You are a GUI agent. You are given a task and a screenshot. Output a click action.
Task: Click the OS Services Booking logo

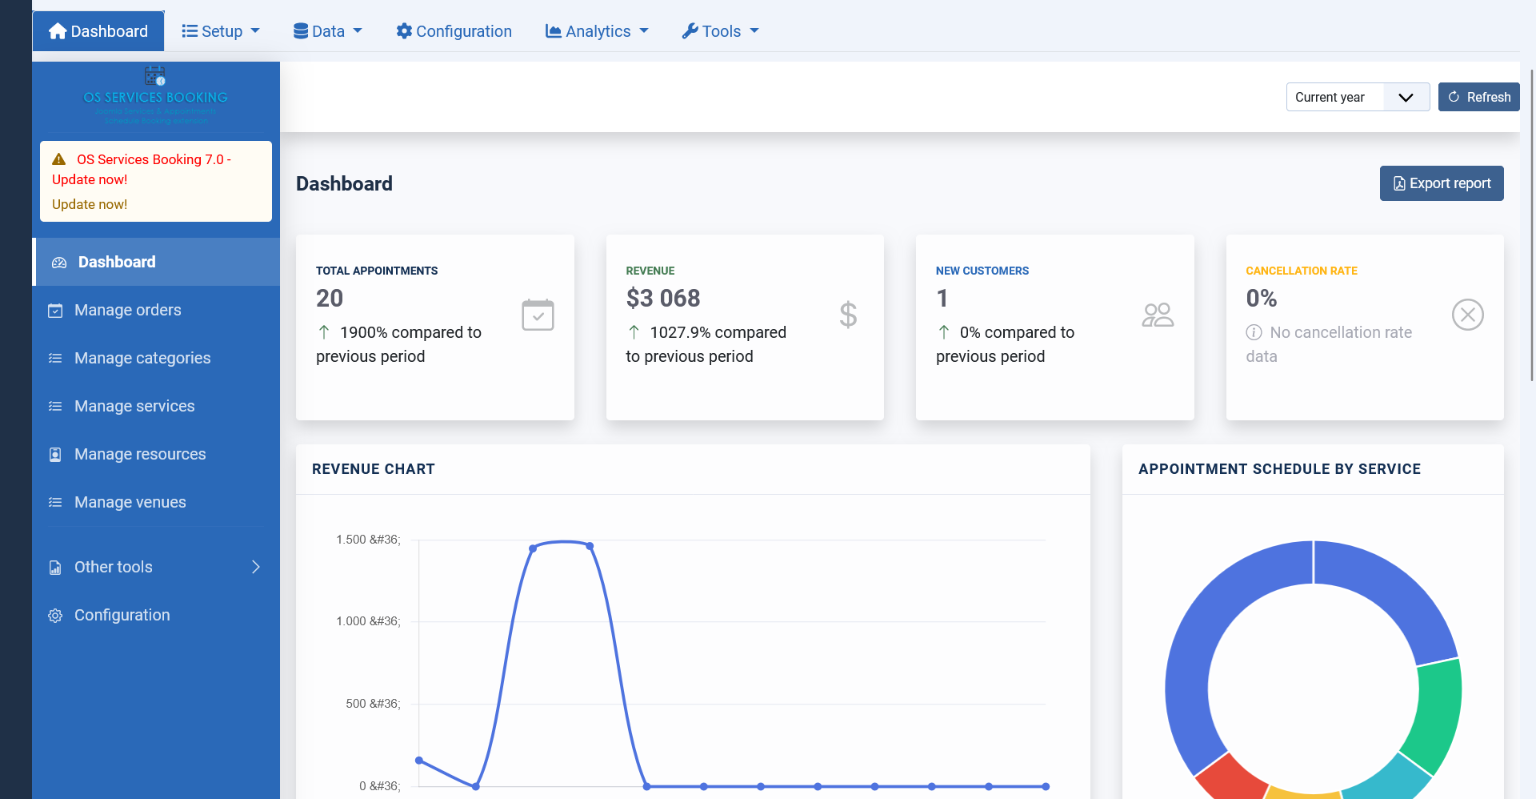(155, 96)
